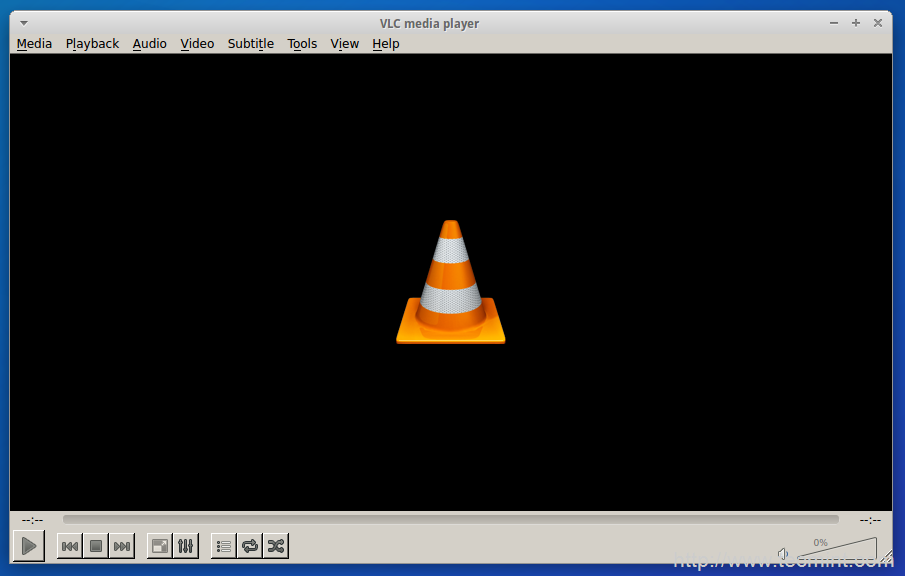
Task: Toggle fullscreen video mode icon
Action: [x=160, y=546]
